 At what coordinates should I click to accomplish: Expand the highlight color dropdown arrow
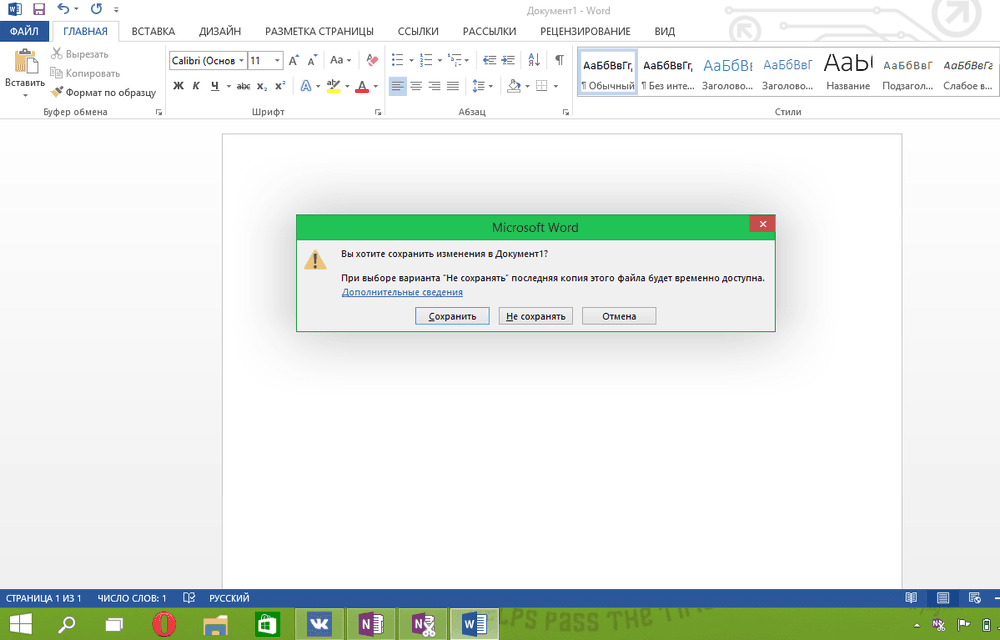[x=347, y=86]
